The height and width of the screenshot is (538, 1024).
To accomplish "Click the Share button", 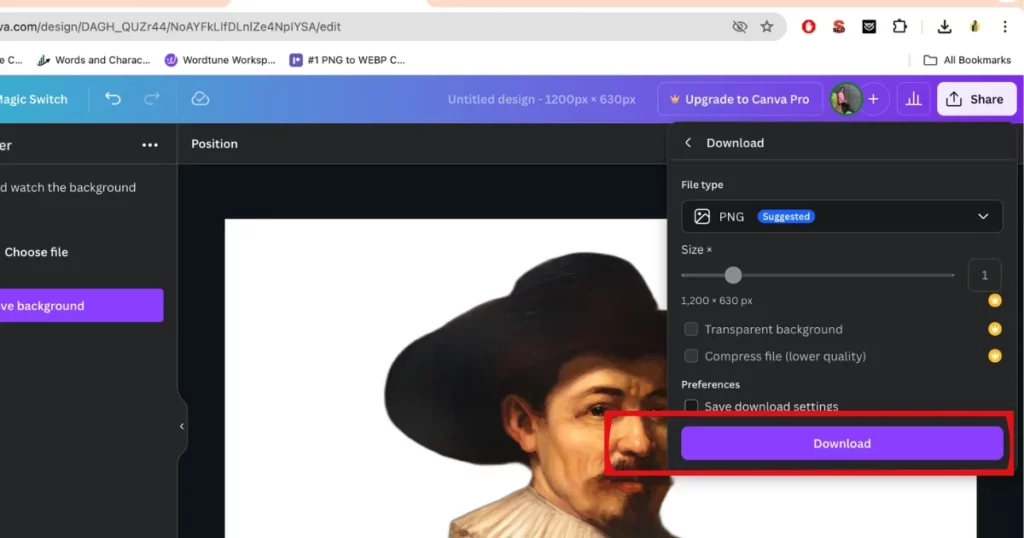I will [977, 99].
